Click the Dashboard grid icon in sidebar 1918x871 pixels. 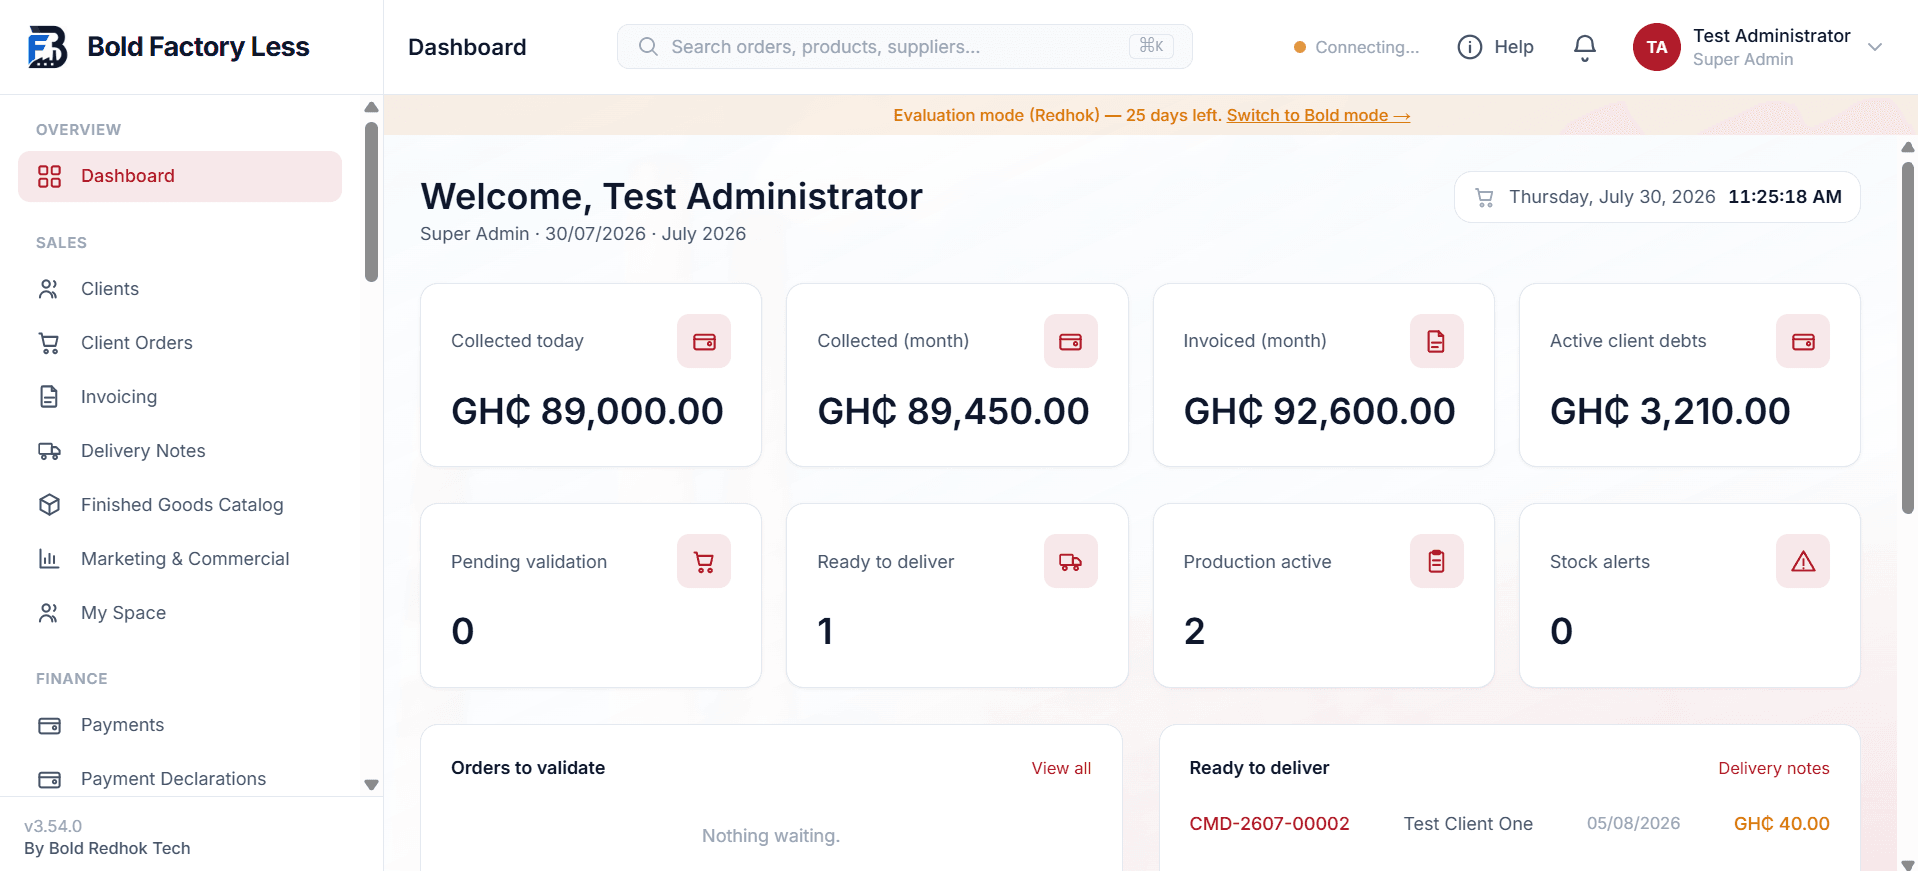(x=49, y=176)
